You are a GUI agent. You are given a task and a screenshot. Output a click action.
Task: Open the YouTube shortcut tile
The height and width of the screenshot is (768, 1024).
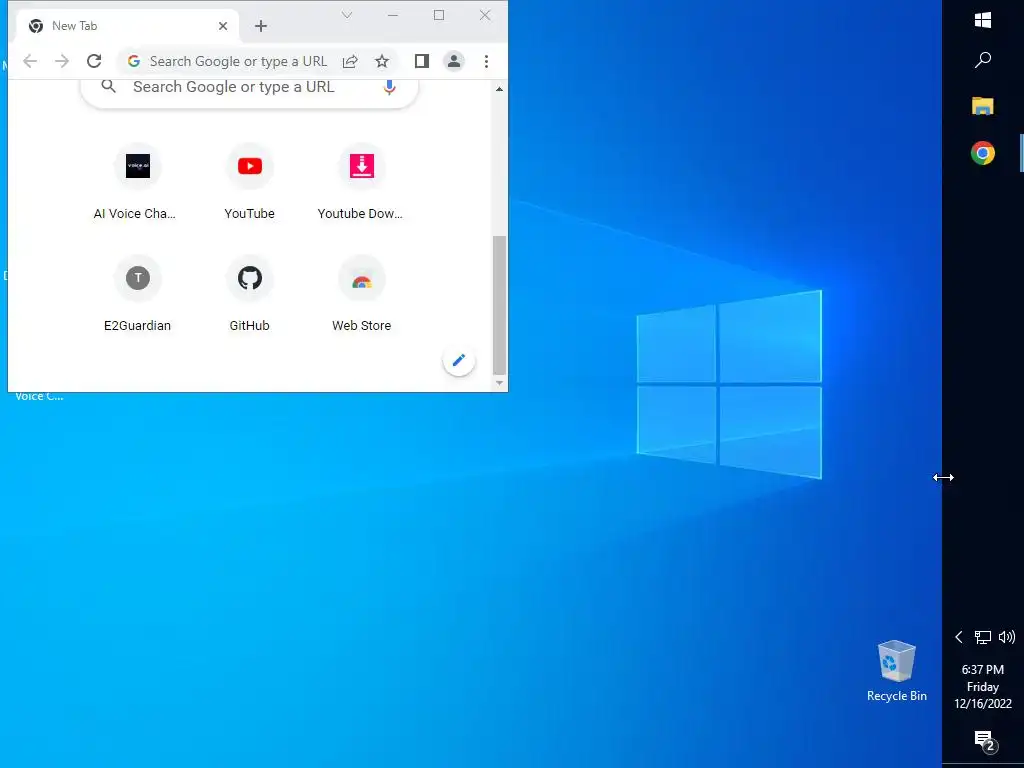(x=249, y=182)
